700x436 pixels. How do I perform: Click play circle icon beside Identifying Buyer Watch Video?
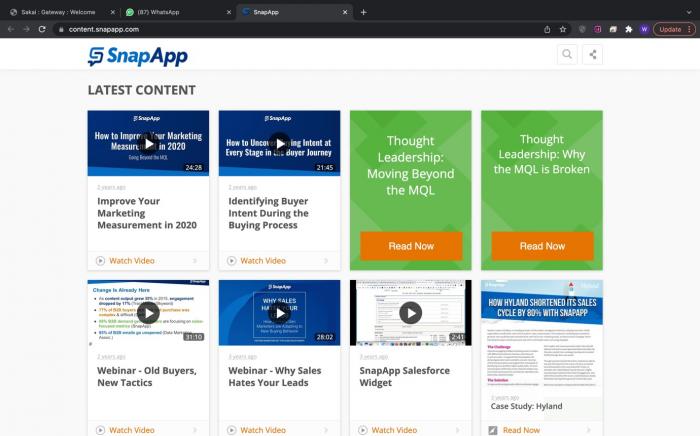(x=232, y=261)
